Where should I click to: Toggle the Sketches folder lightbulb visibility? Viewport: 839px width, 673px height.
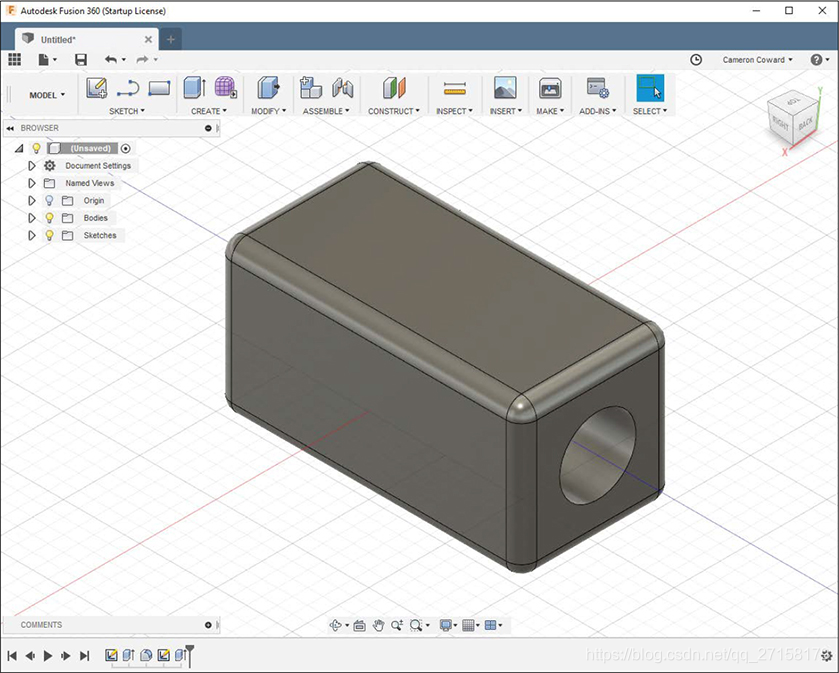click(x=49, y=236)
